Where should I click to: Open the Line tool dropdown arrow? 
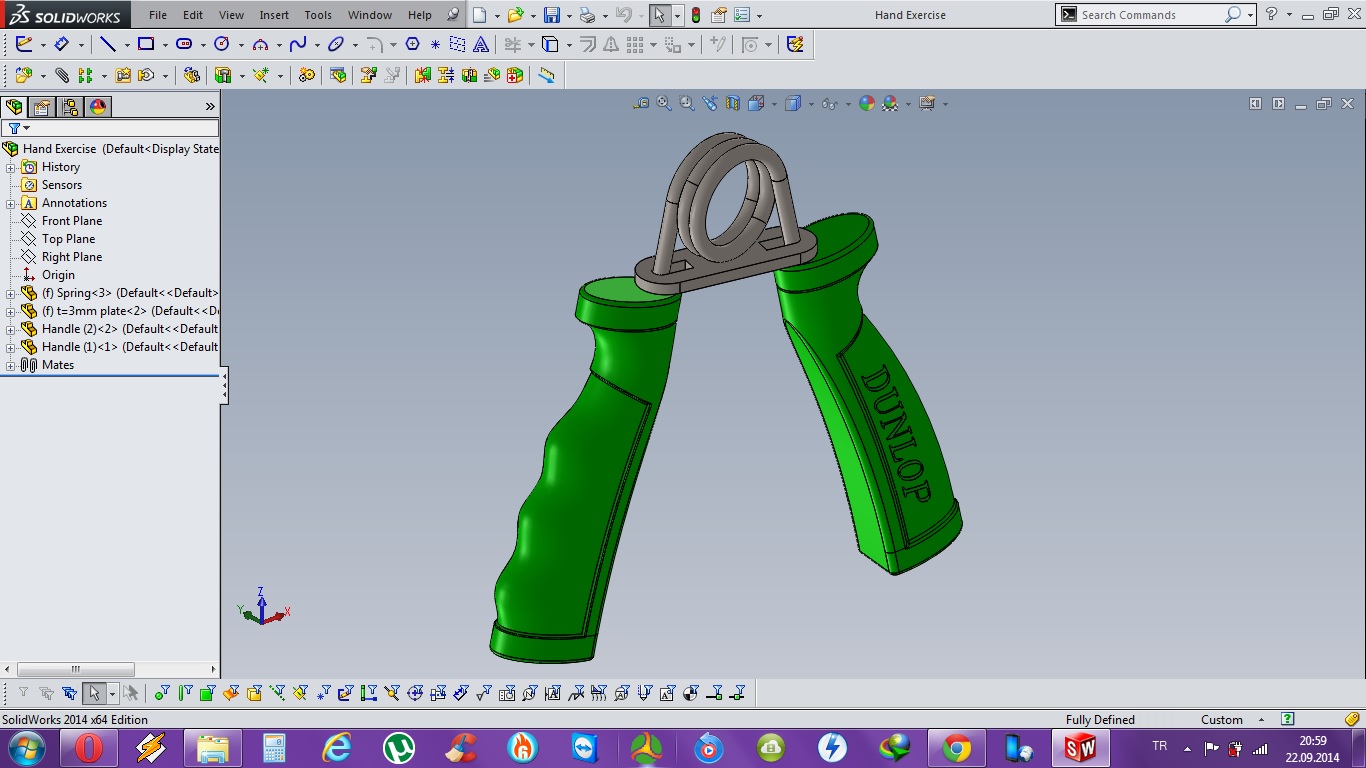click(126, 45)
